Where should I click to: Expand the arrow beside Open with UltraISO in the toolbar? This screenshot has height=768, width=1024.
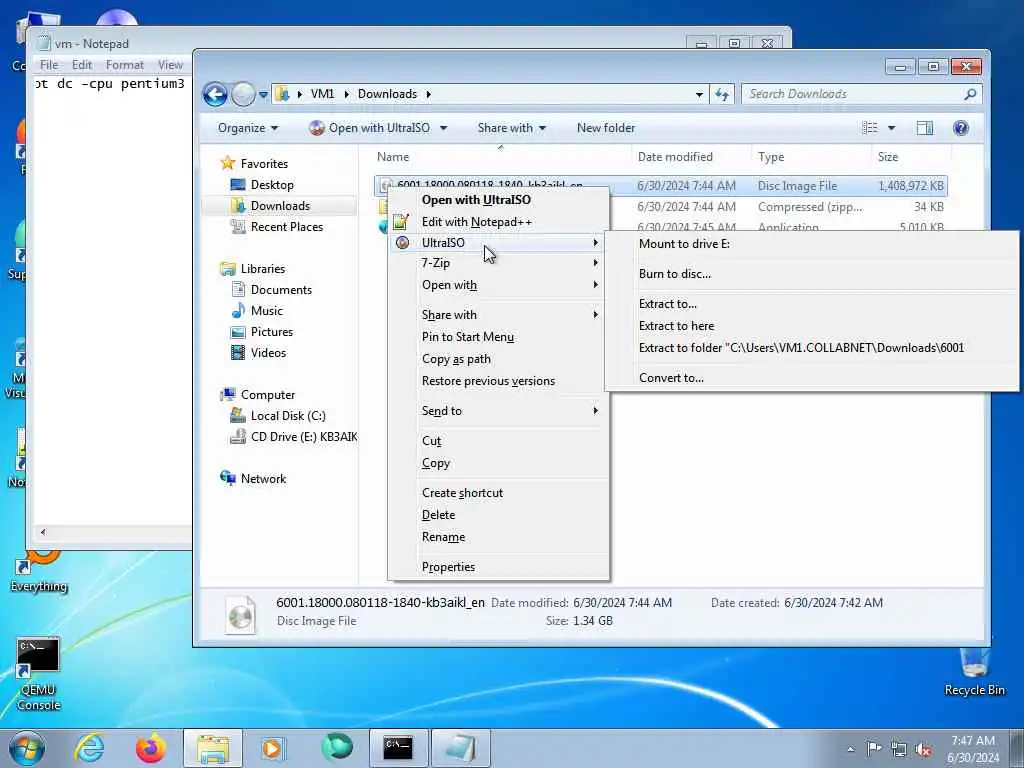pos(443,128)
